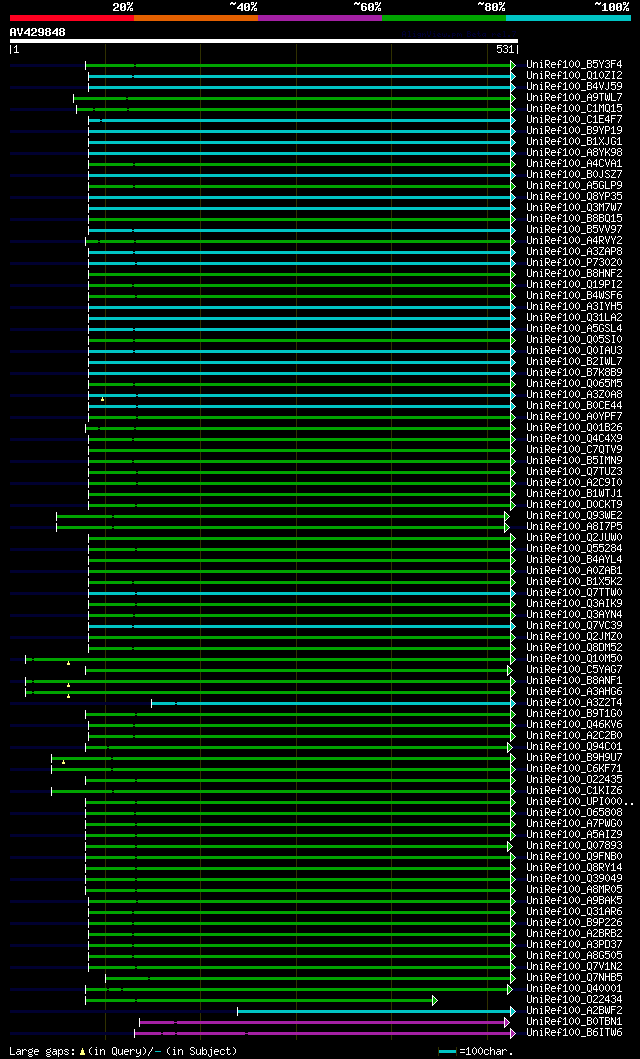Screen dimensions: 640x1059
Task: Click the UniRef100_B6ITW6 label
Action: [575, 1033]
